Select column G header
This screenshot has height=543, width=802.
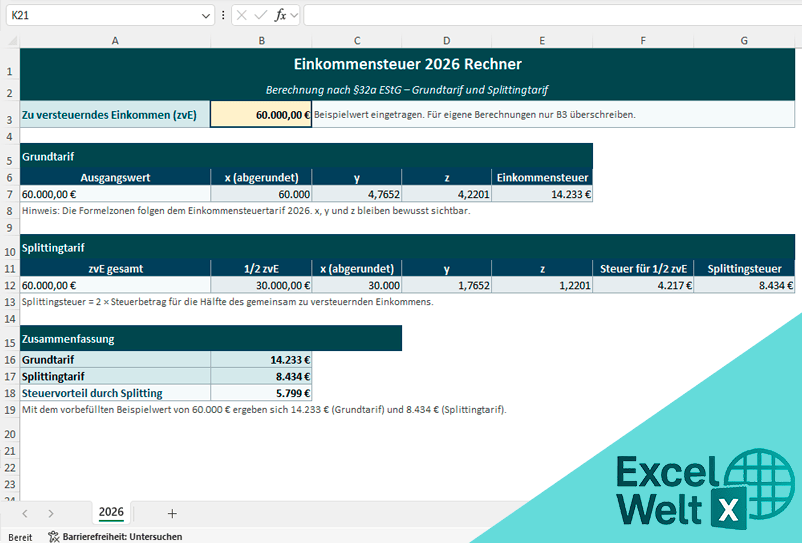point(744,40)
